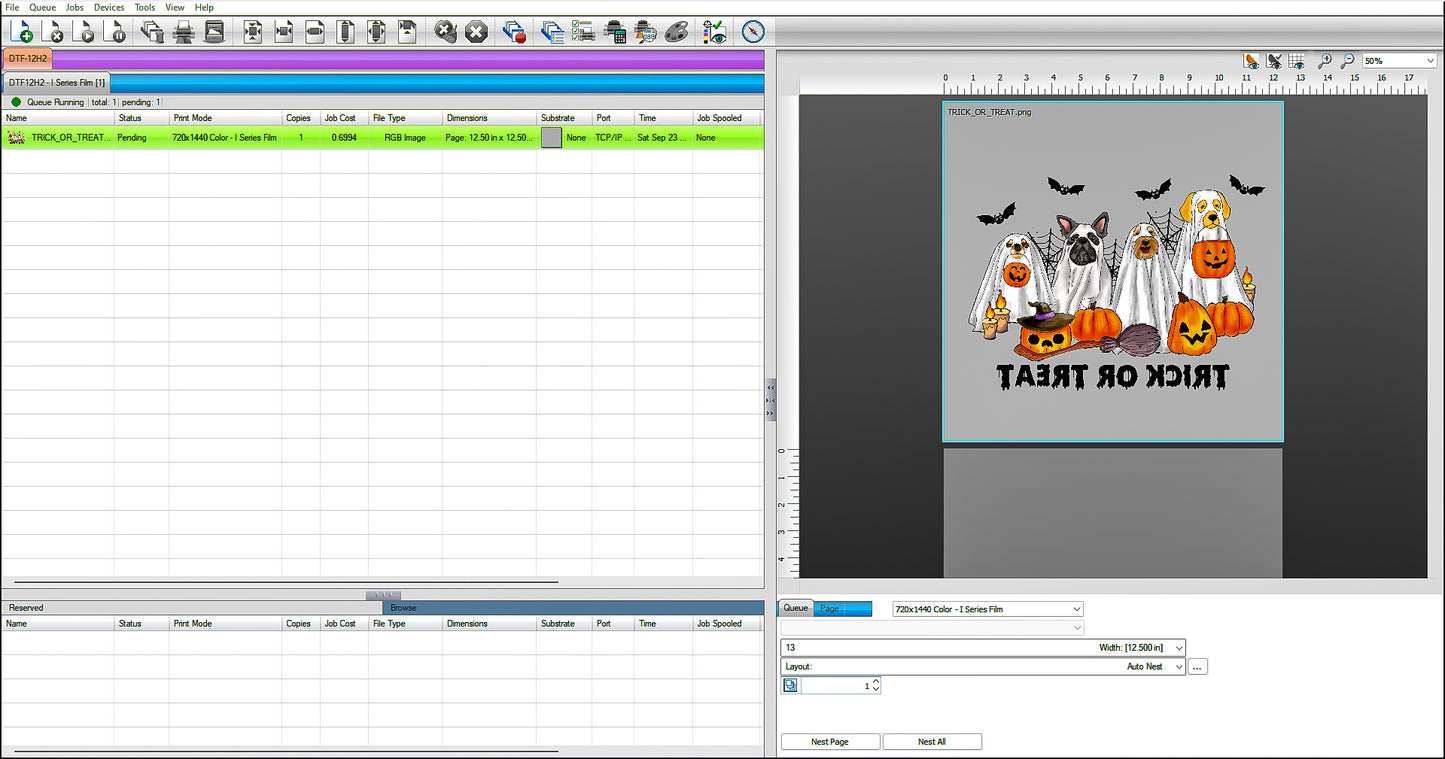1445x759 pixels.
Task: Zoom out of the film preview
Action: tap(1347, 61)
